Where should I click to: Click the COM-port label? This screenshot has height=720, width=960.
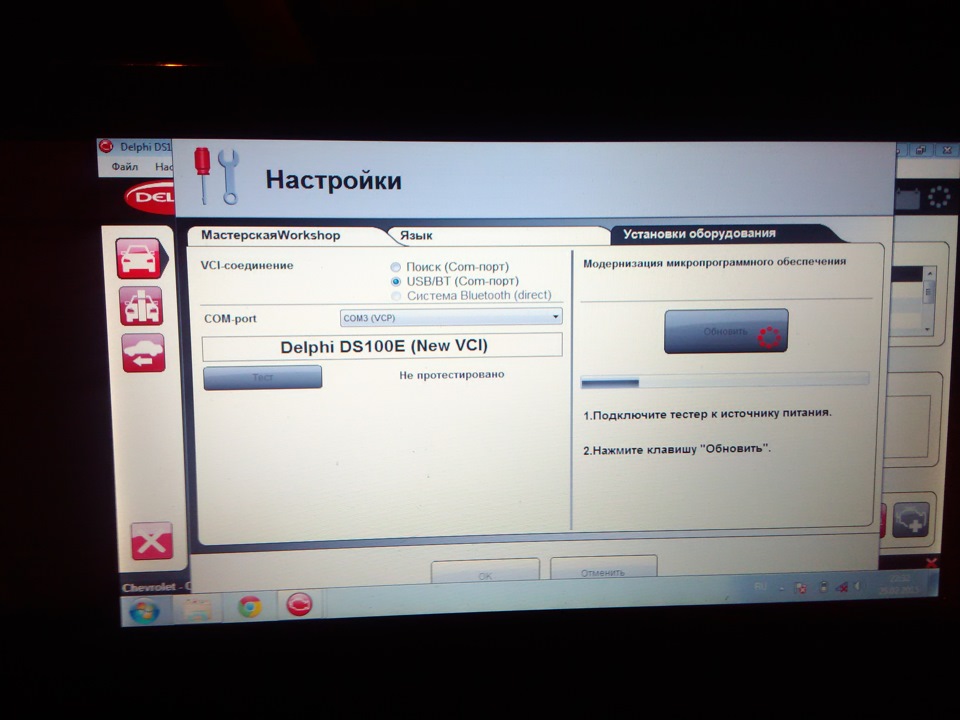click(230, 318)
